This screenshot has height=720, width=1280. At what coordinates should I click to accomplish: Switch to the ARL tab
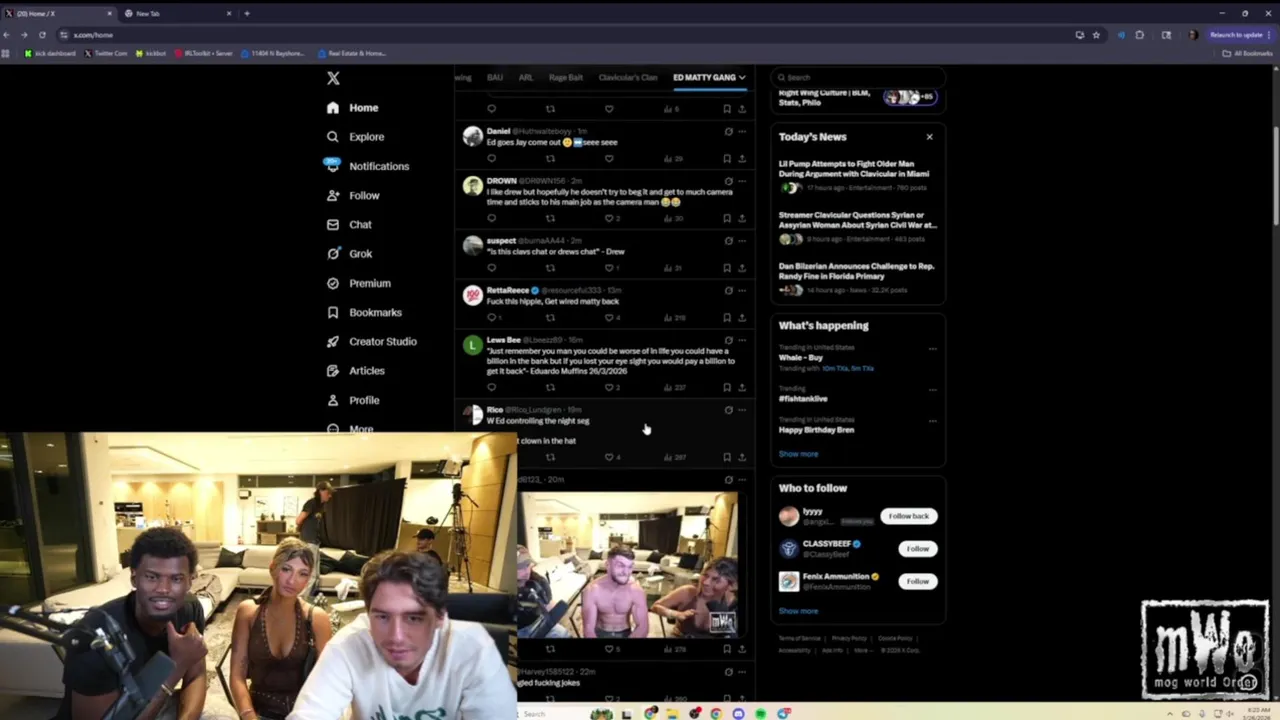pyautogui.click(x=525, y=77)
